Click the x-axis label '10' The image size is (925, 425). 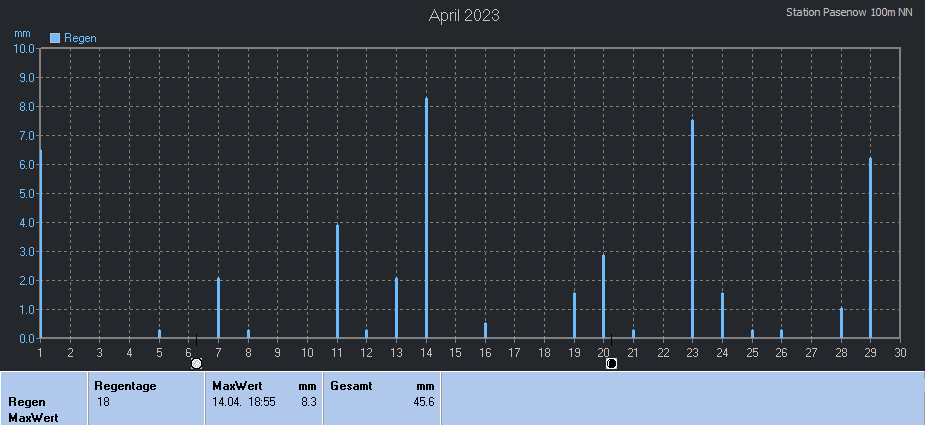pos(307,353)
